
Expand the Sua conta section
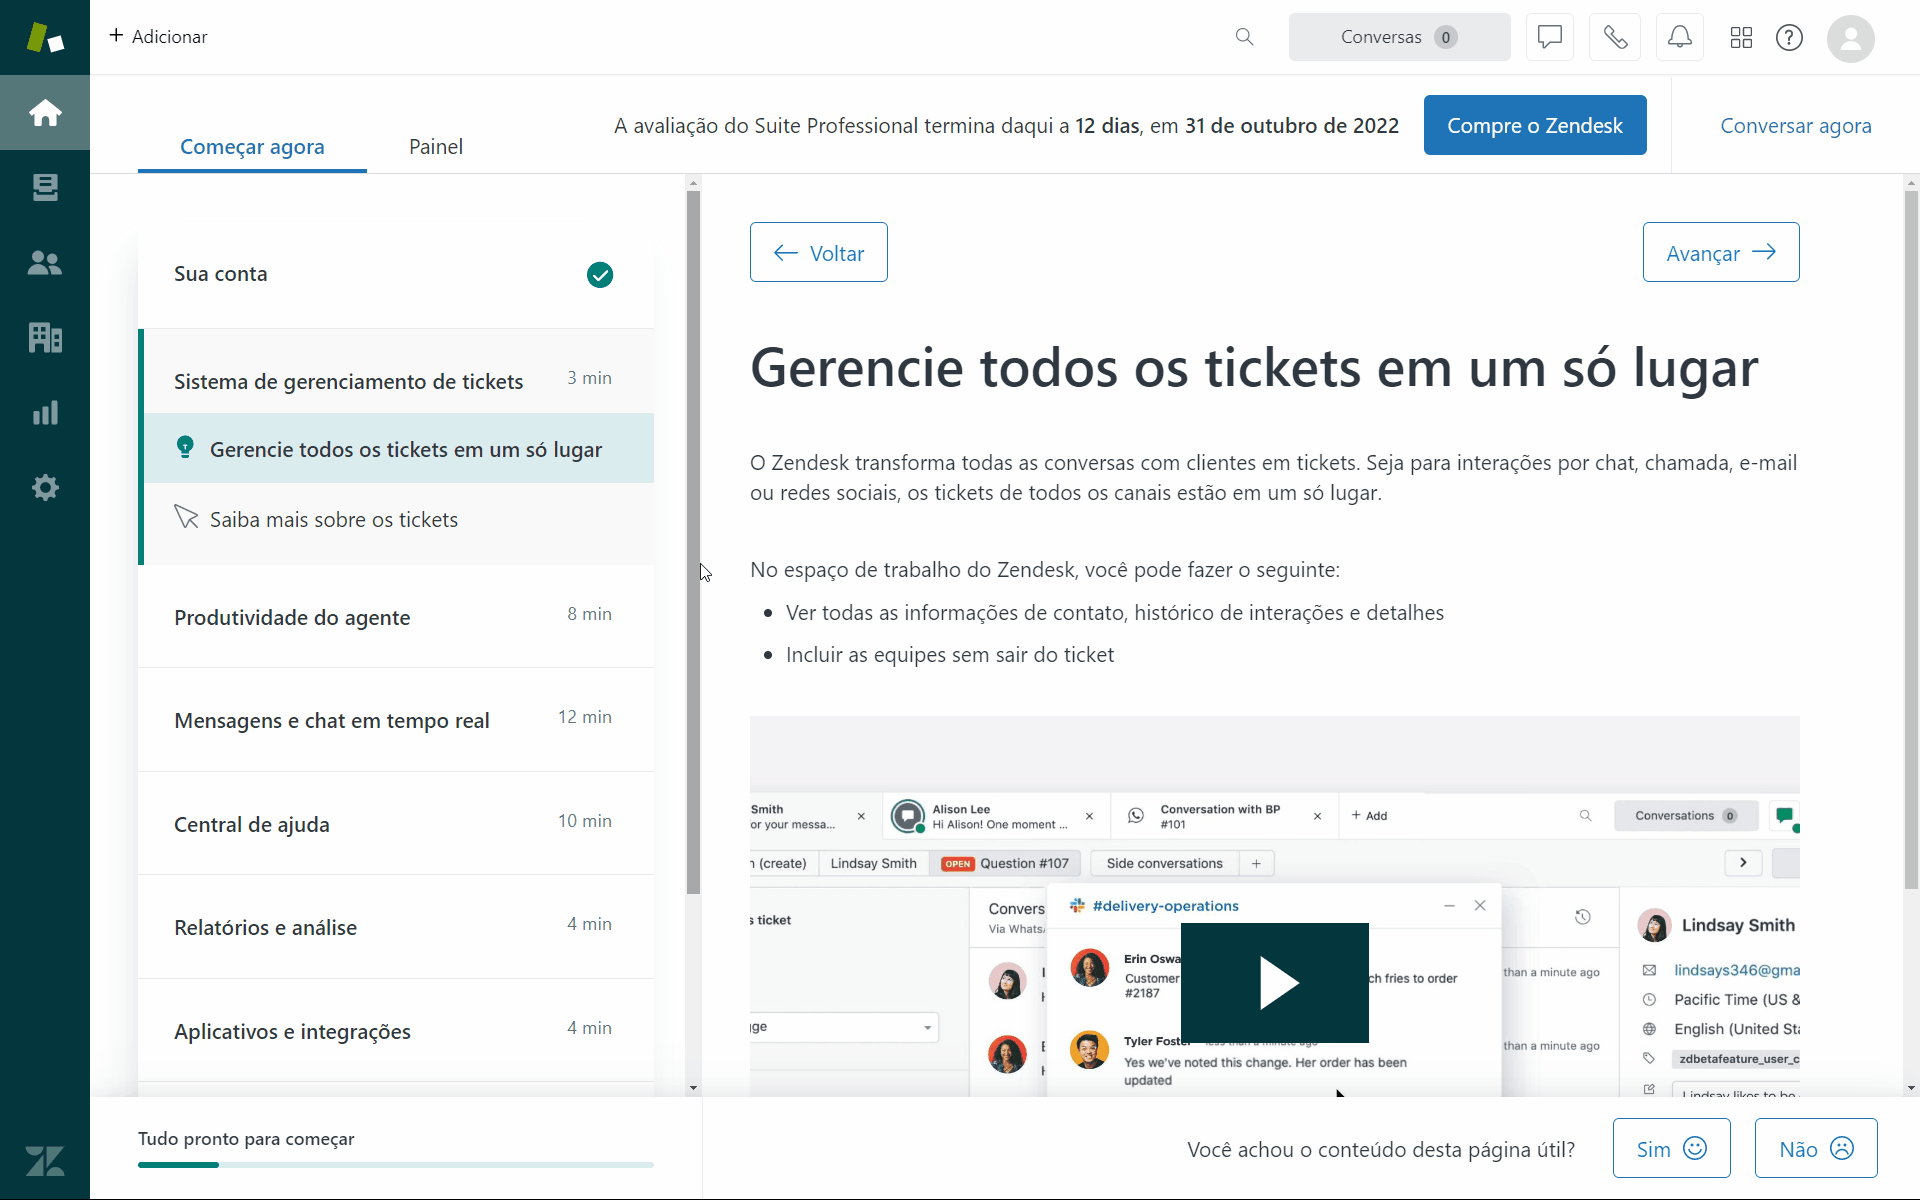396,274
